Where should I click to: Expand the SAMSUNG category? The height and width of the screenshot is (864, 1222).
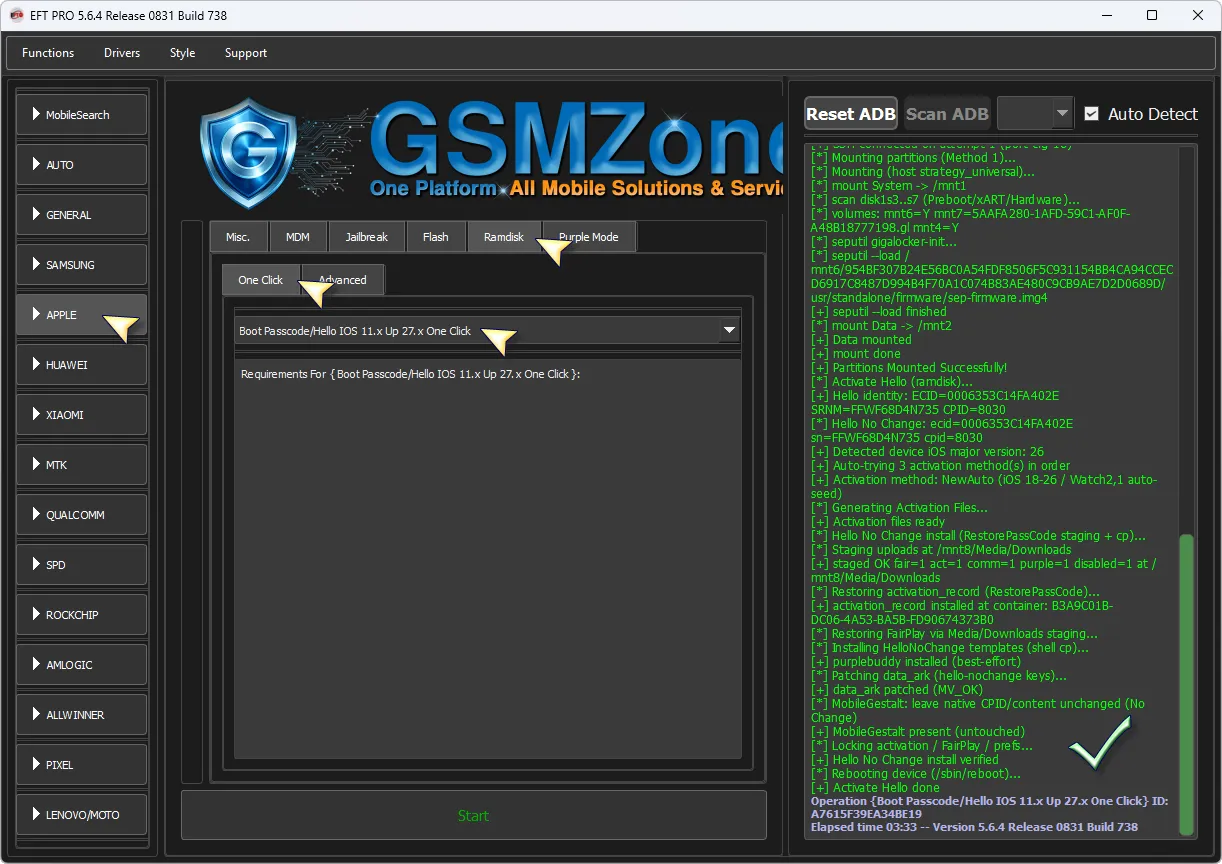[82, 265]
